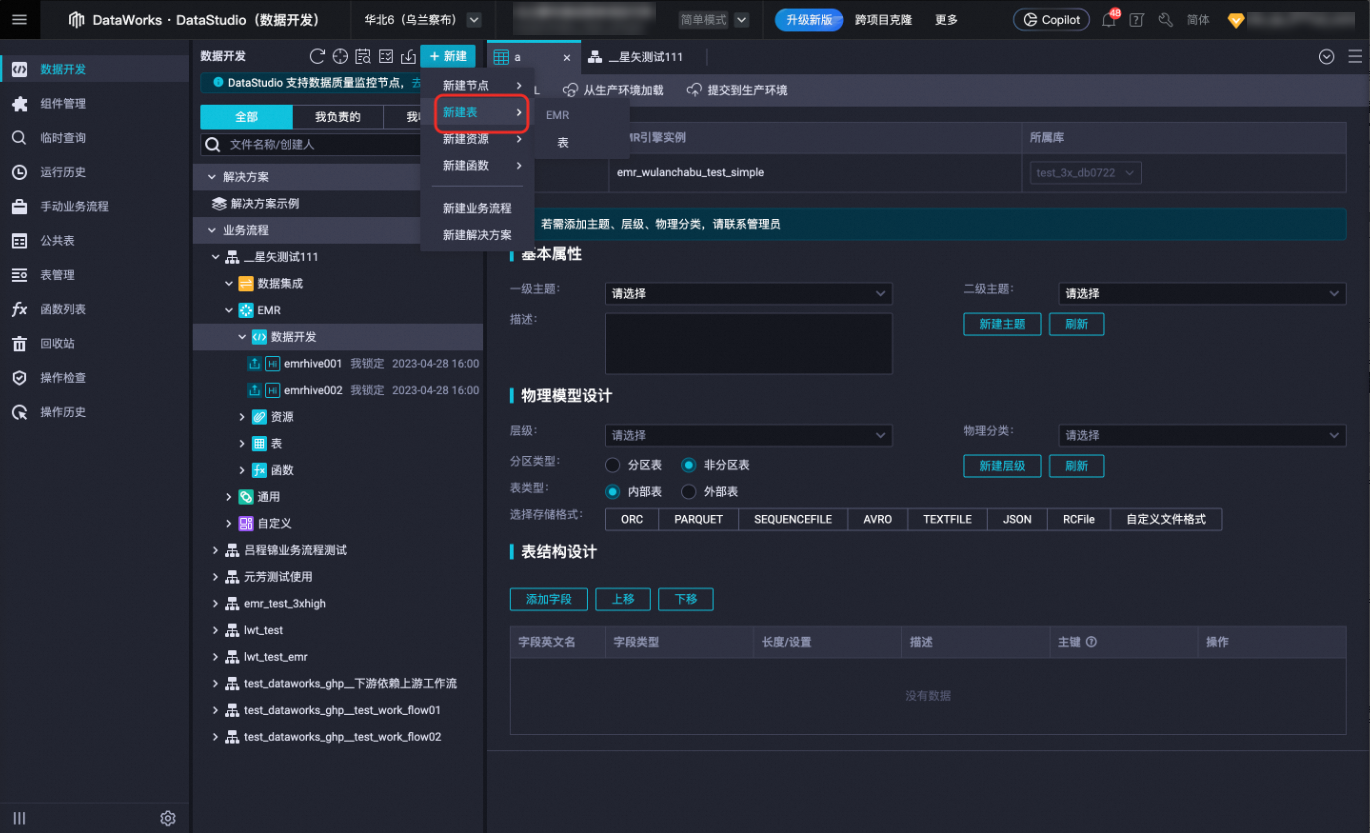The height and width of the screenshot is (833, 1370).
Task: Click the refresh icon in 数据开发 header
Action: tap(318, 56)
